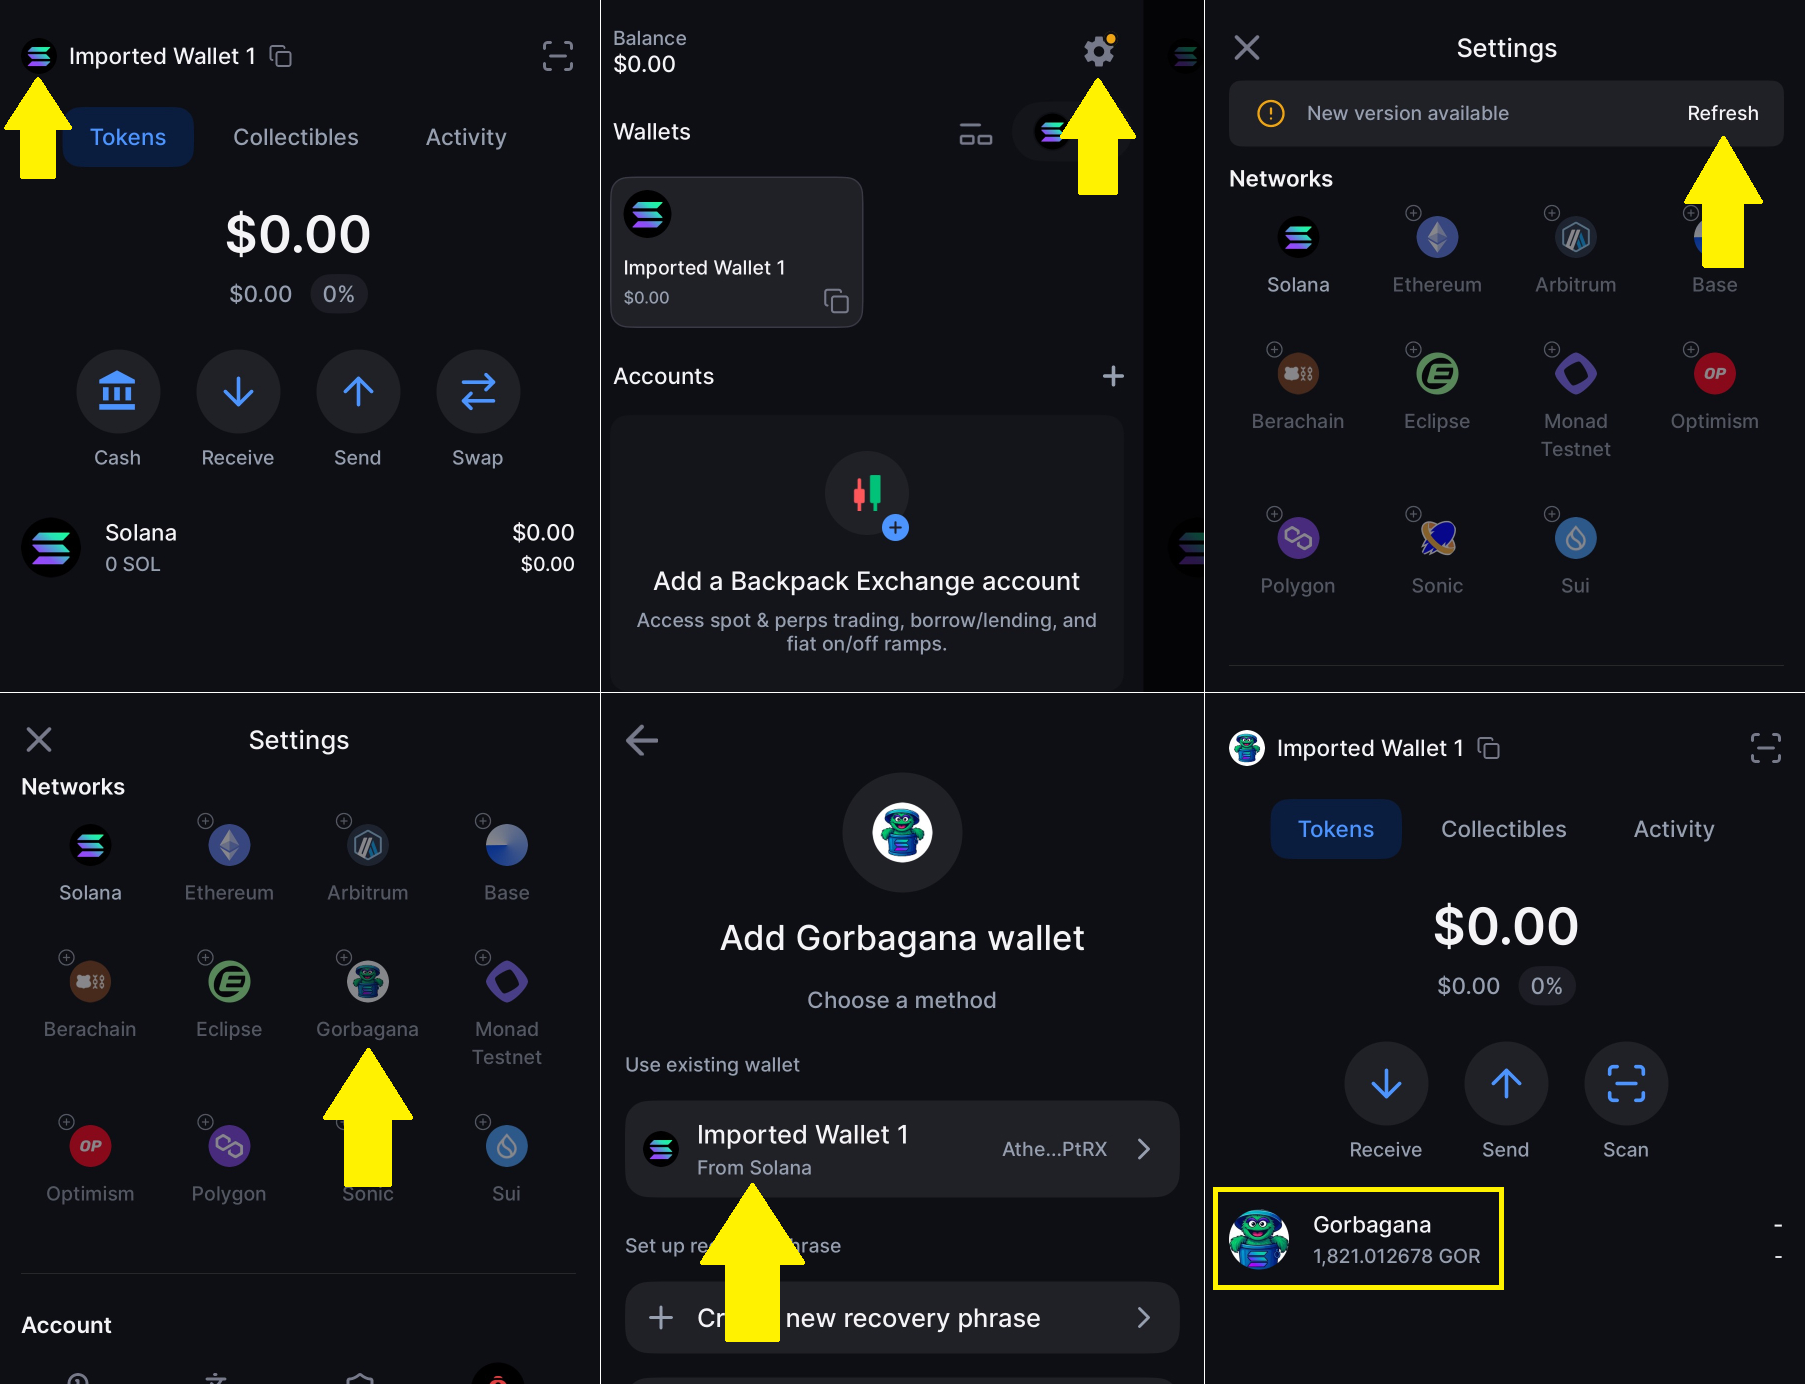Select Base network in Settings listing Gorbagana

[x=507, y=846]
